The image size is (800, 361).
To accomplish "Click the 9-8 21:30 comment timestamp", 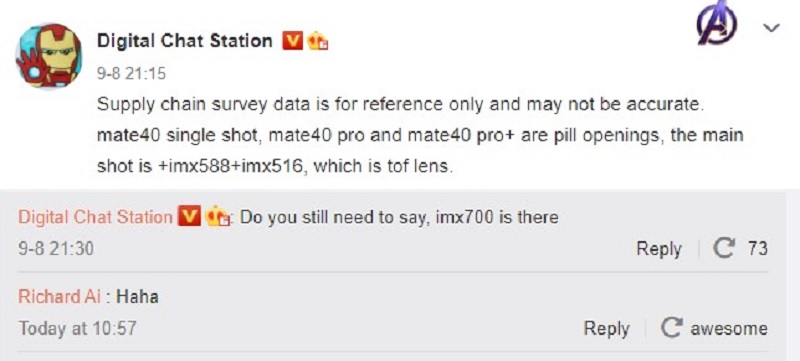I will 56,249.
